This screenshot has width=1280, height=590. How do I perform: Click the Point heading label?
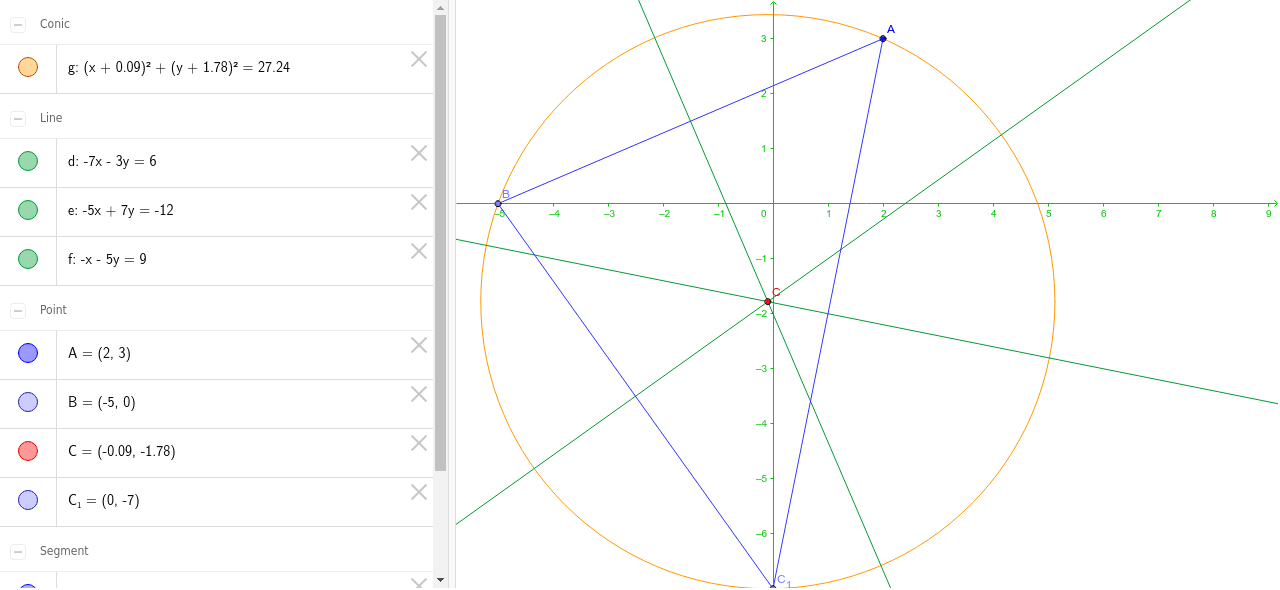point(53,310)
